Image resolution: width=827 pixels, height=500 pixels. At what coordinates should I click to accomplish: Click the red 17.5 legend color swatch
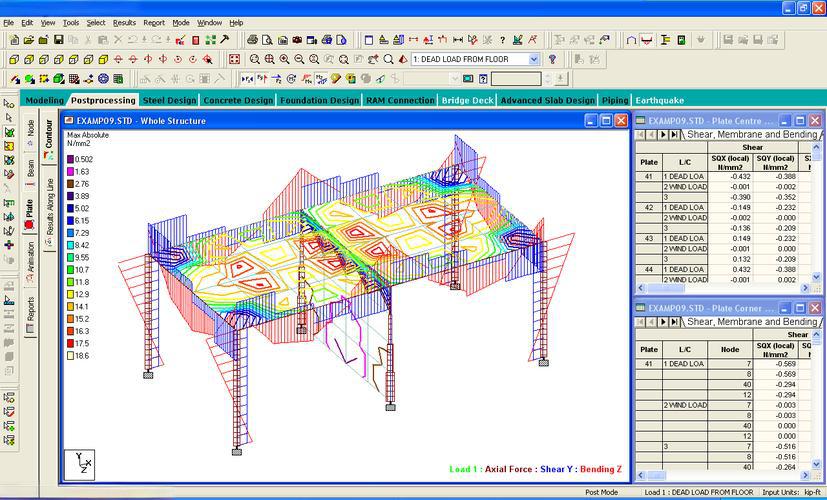click(70, 343)
